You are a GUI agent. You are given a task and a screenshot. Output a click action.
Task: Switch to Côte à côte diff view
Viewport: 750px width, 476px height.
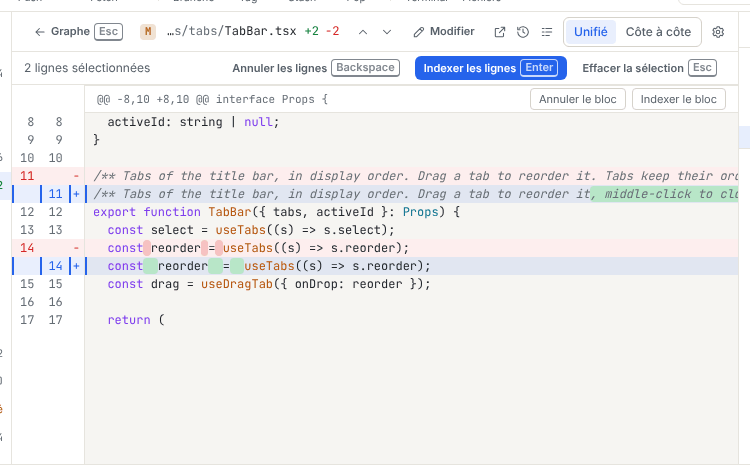(x=658, y=32)
